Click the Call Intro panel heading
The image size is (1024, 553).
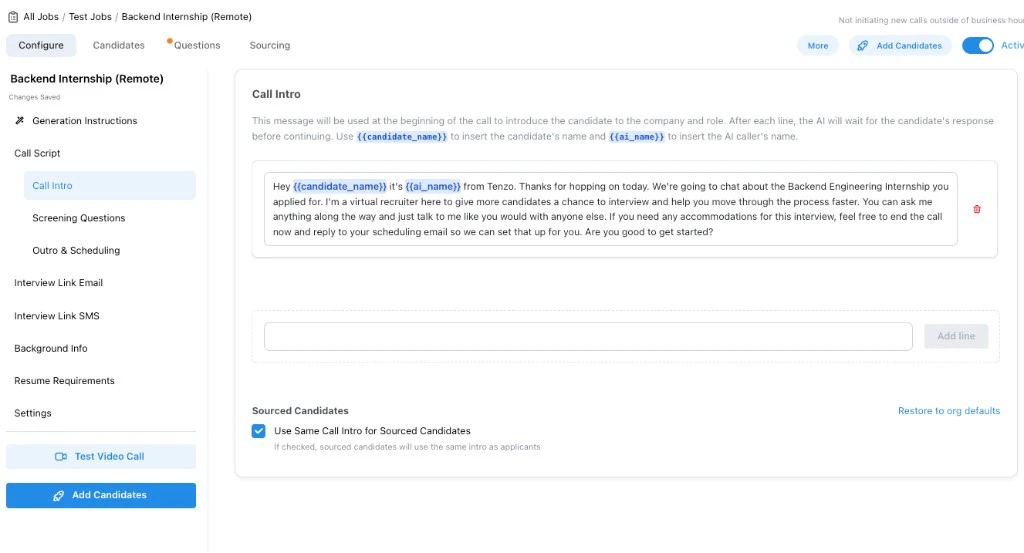pyautogui.click(x=276, y=94)
